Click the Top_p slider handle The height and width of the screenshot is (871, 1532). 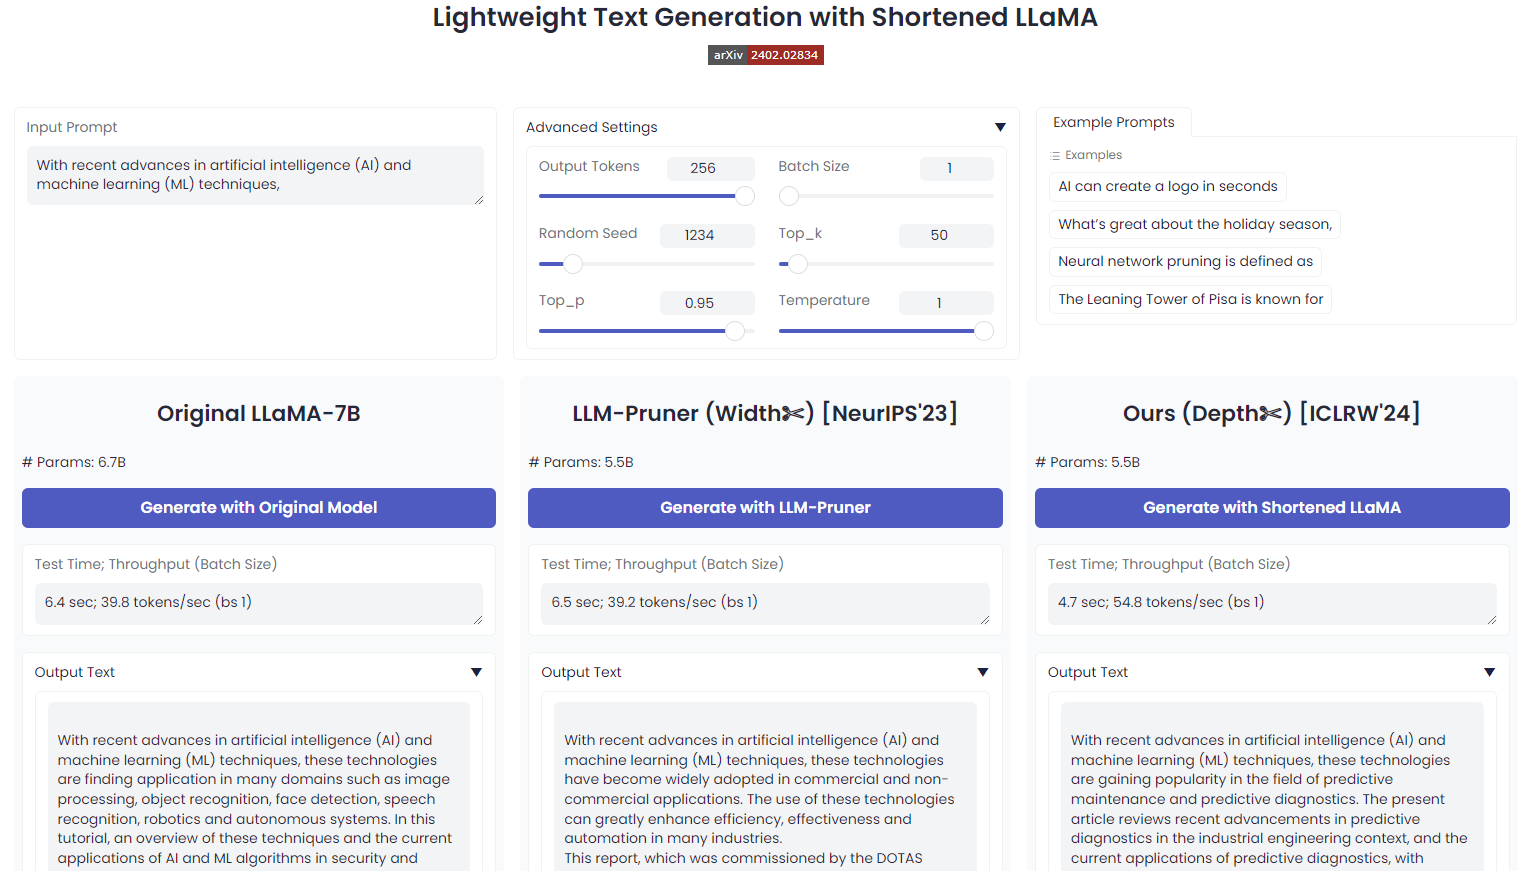735,331
